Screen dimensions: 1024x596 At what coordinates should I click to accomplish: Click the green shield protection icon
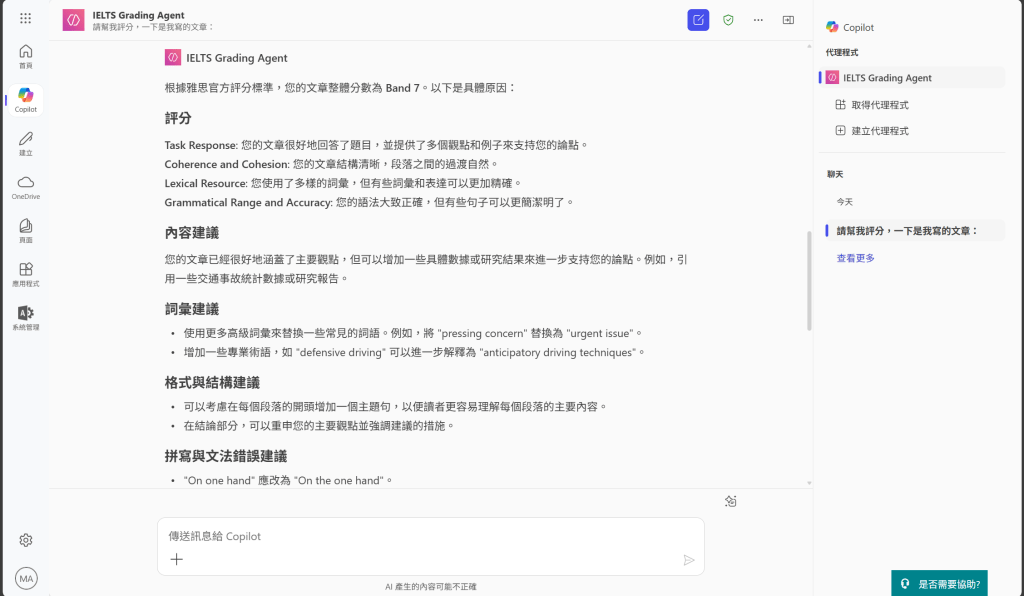click(728, 20)
